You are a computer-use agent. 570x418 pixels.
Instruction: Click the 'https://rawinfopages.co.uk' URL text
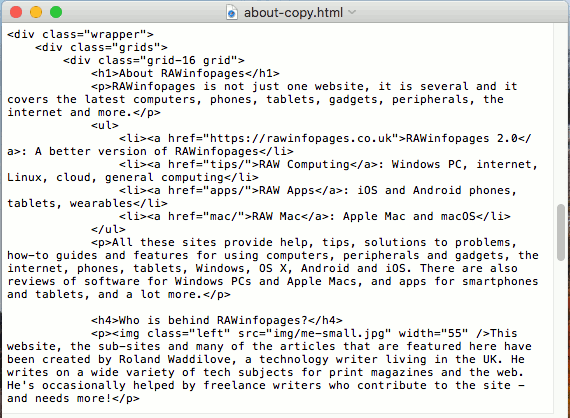[x=301, y=138]
